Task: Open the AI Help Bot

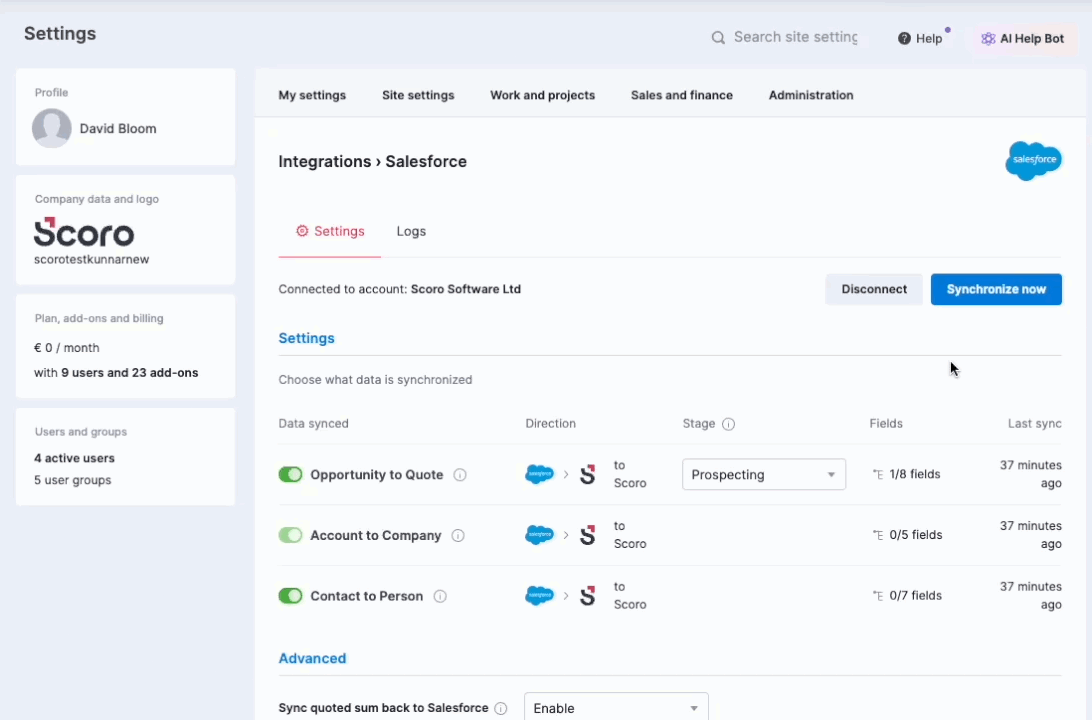Action: [x=1023, y=38]
